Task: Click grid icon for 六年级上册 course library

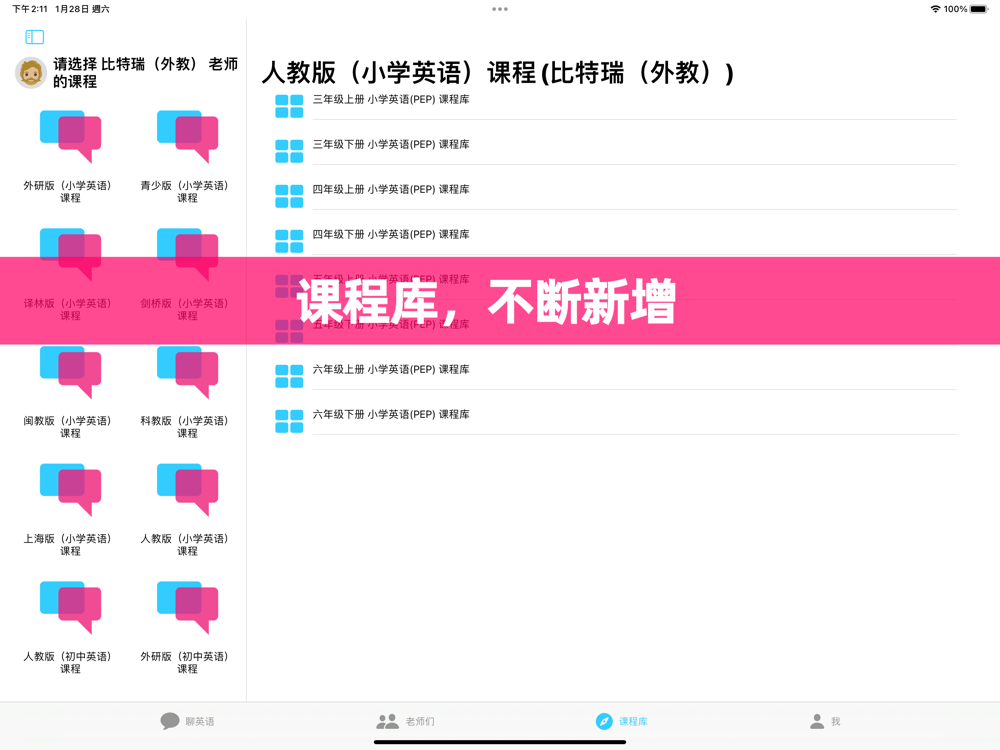Action: coord(289,376)
